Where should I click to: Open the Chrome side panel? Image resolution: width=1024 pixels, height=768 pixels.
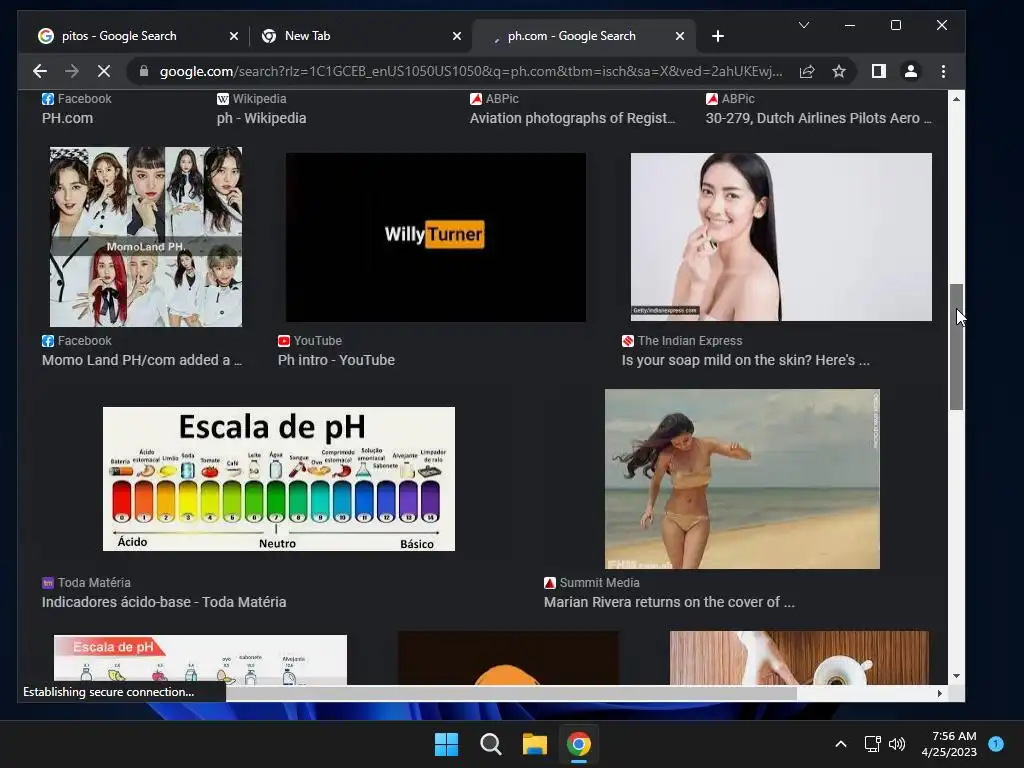[879, 71]
